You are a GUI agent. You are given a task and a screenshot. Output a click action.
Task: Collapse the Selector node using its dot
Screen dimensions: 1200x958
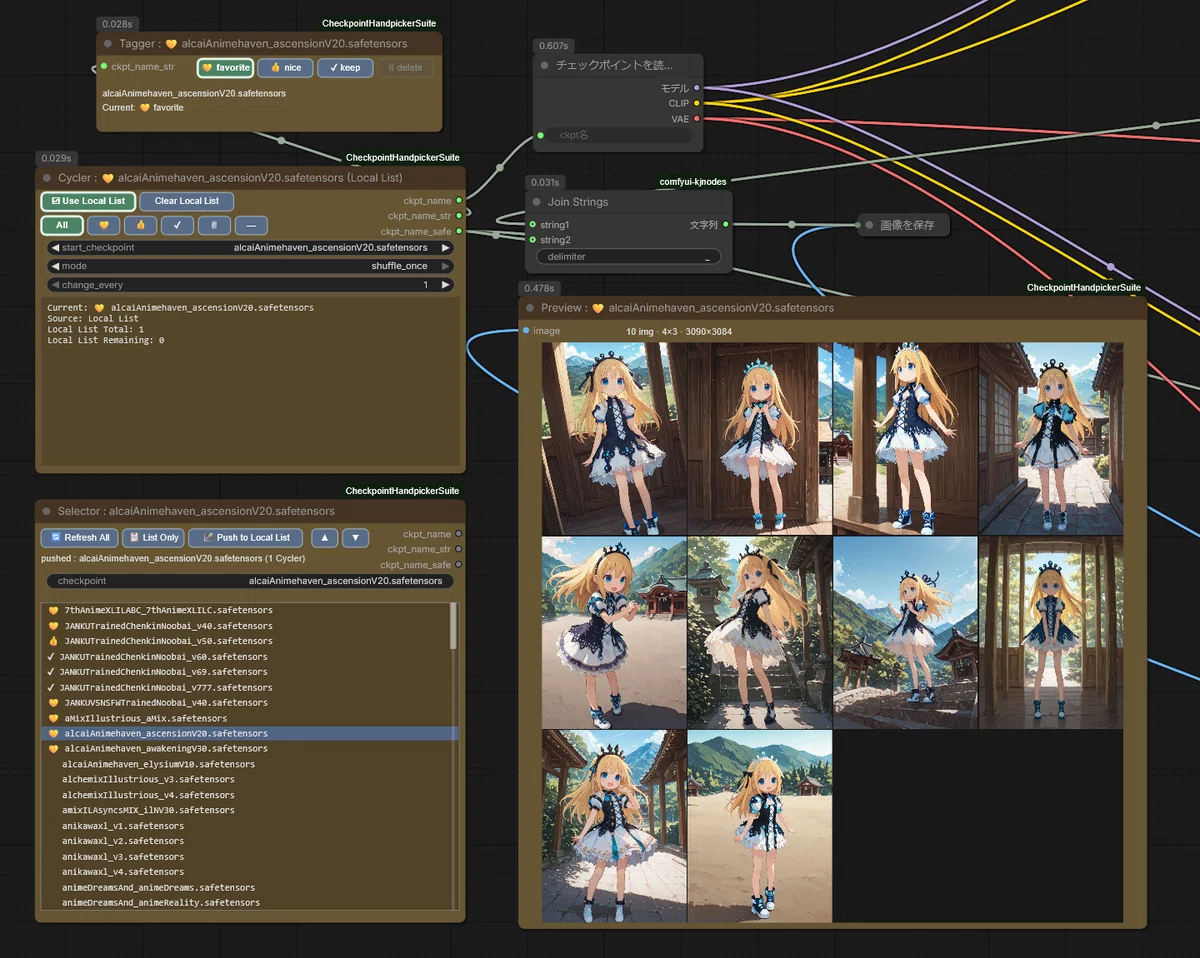click(x=47, y=511)
